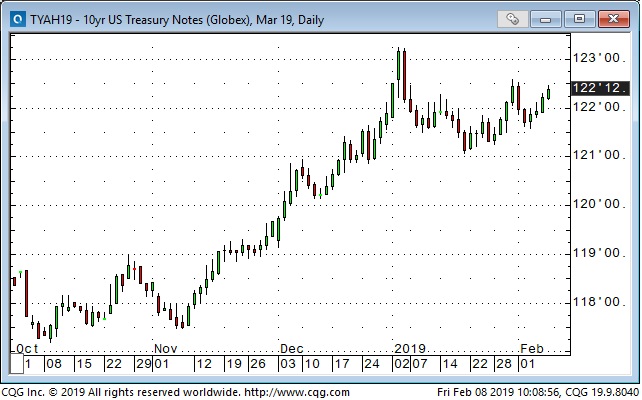Click the 119'00 price scale label
642x400 pixels.
[599, 253]
